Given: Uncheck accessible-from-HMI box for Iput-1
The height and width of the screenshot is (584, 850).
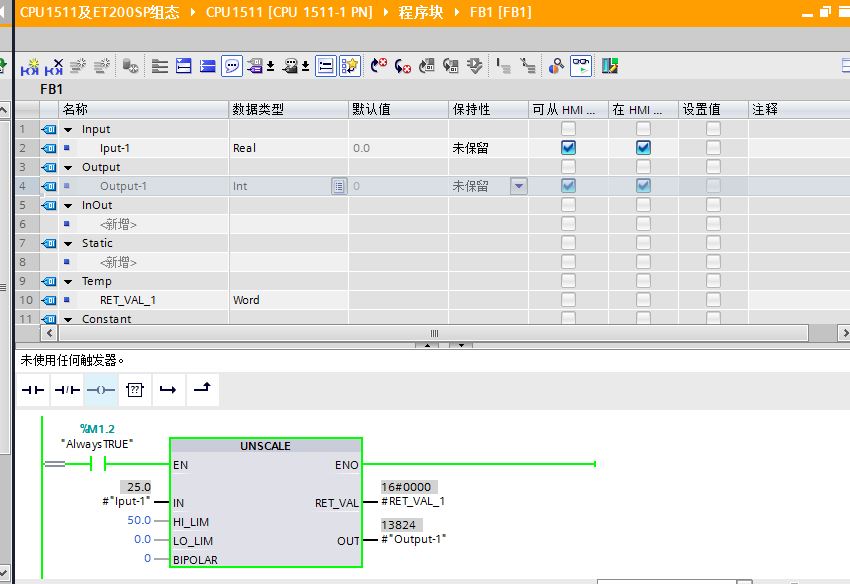Looking at the screenshot, I should tap(568, 147).
